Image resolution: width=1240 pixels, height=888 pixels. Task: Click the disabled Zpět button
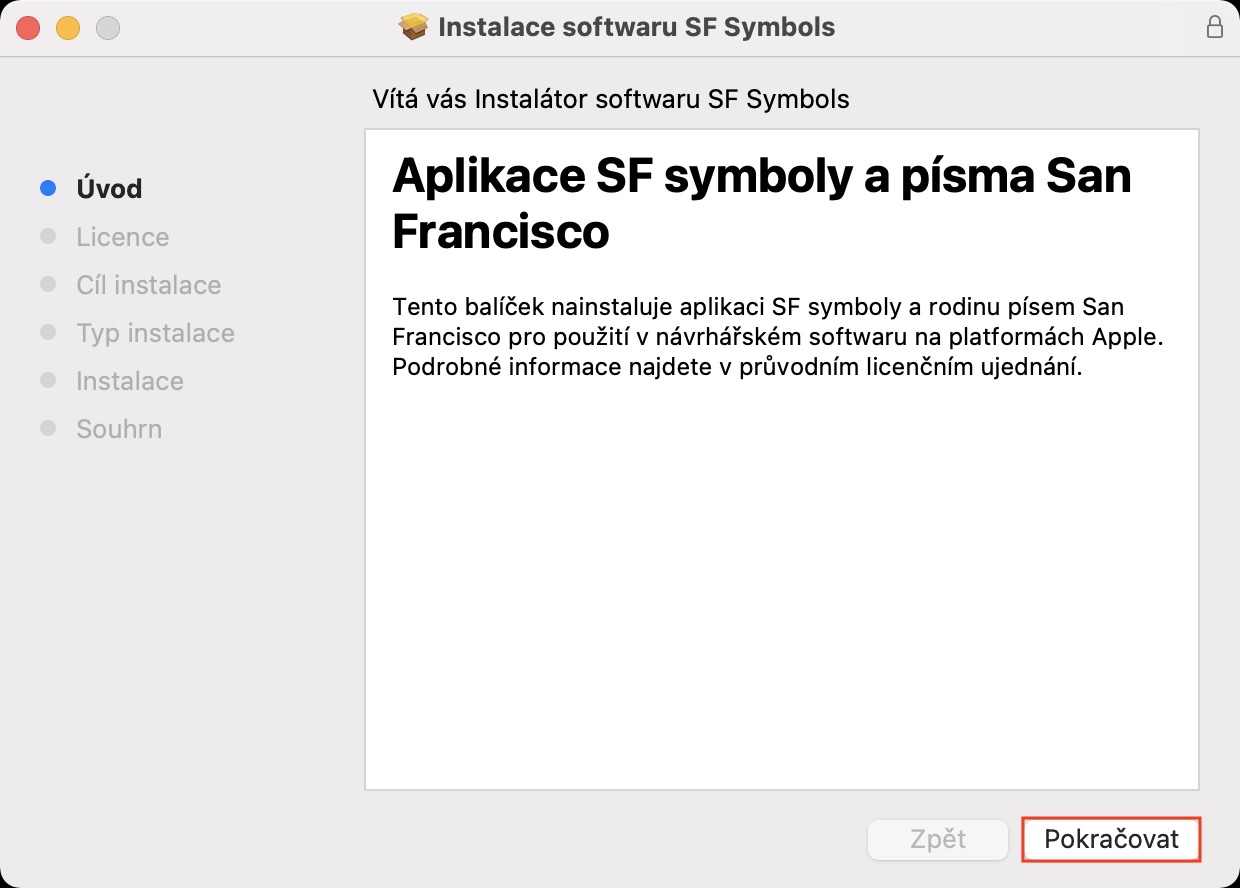[937, 840]
